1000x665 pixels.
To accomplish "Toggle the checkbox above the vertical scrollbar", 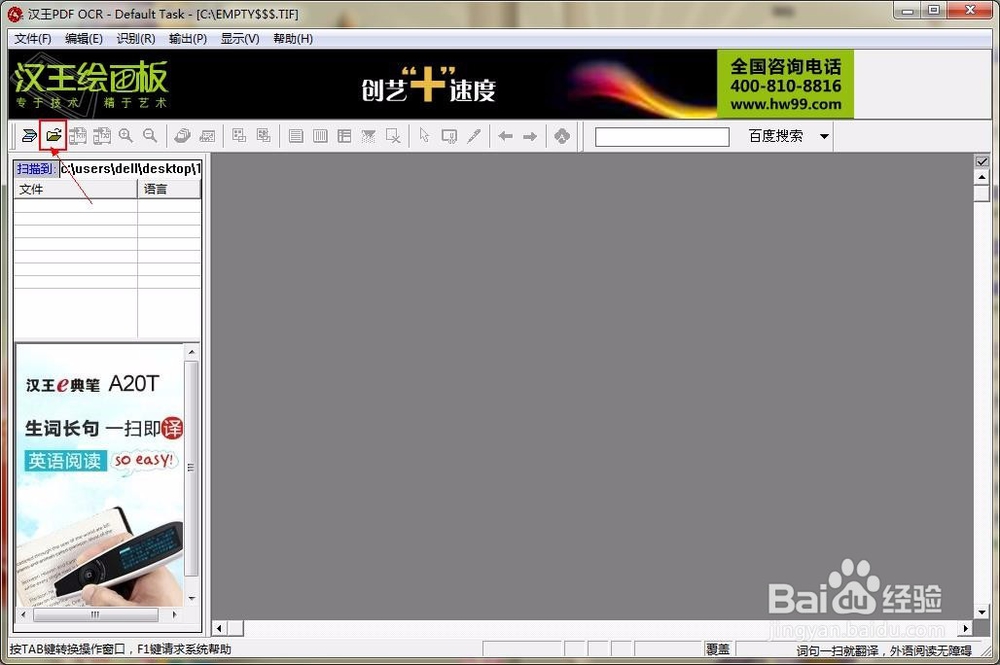I will 982,161.
